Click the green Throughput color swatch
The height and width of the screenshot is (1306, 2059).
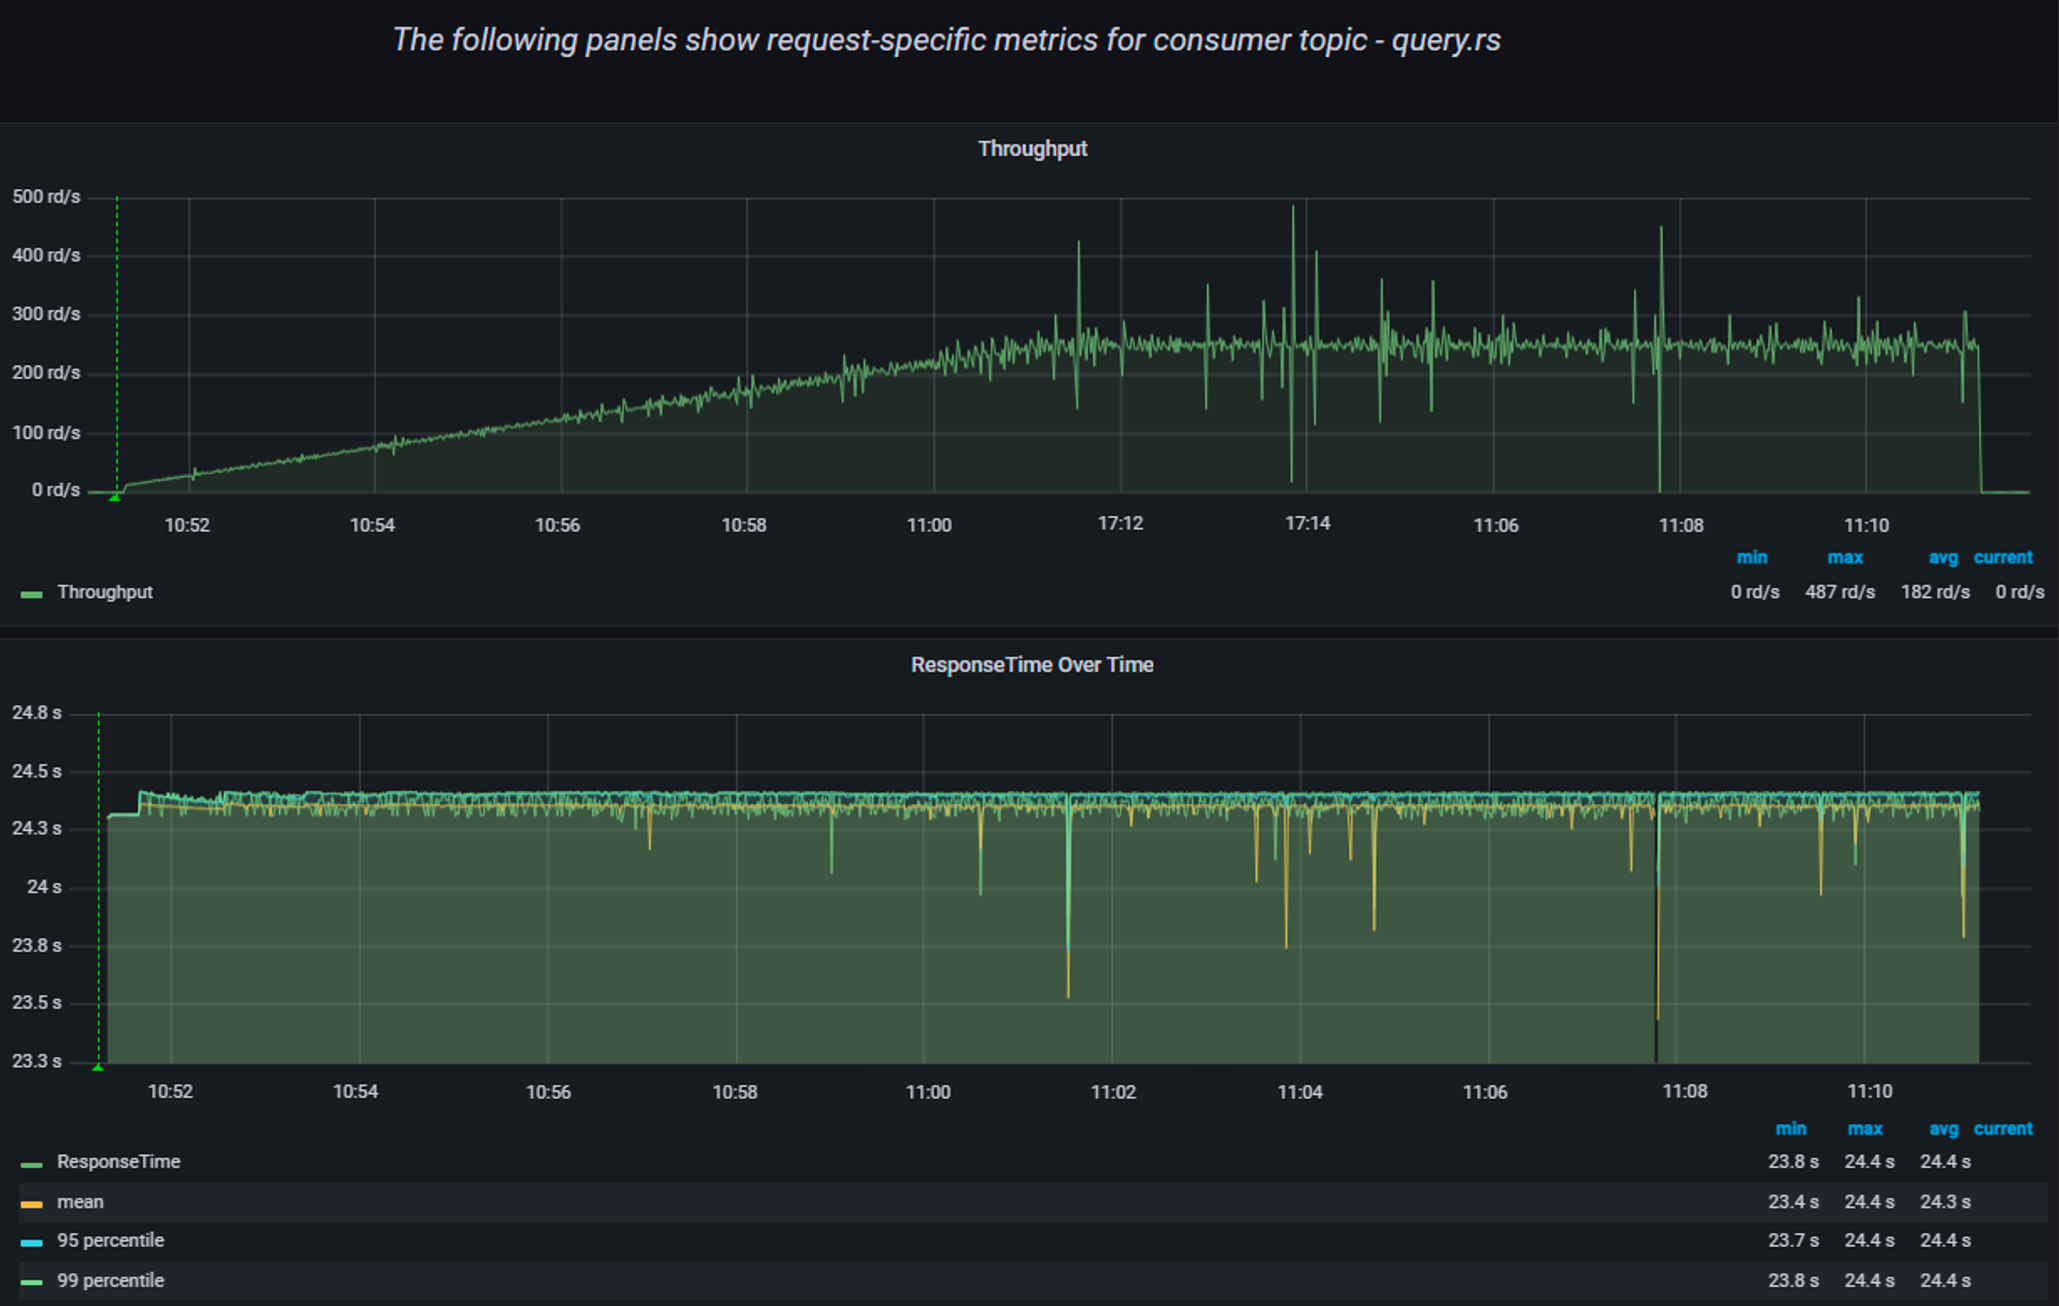coord(31,594)
